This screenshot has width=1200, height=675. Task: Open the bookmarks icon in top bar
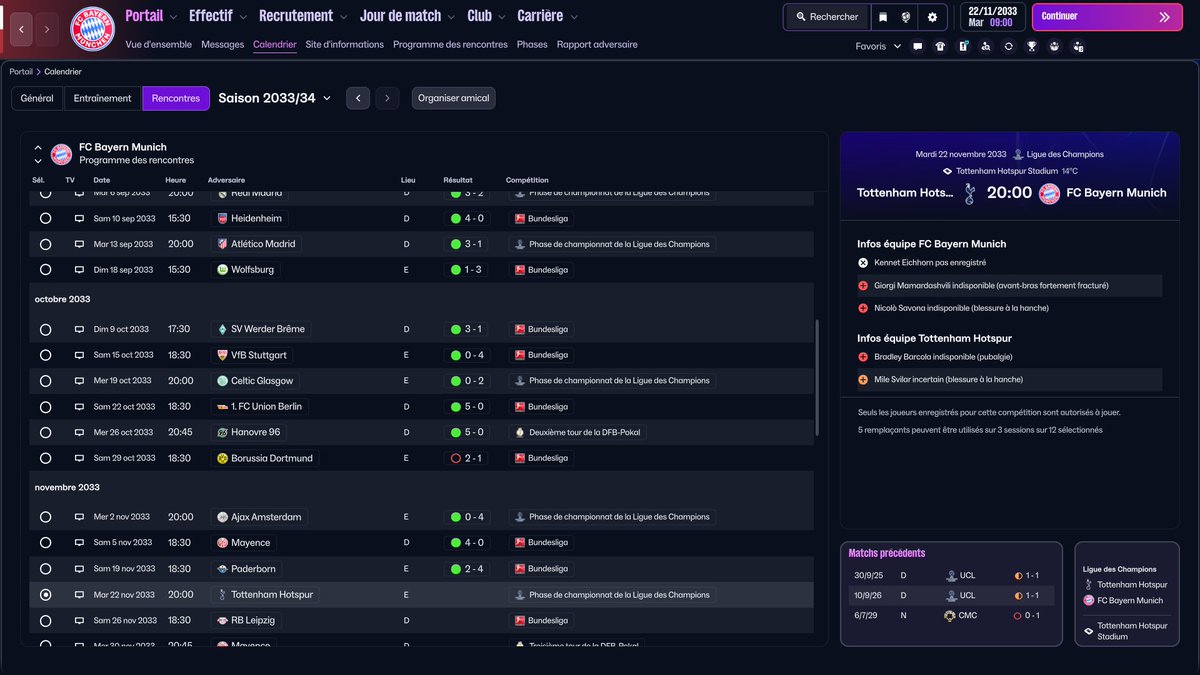pyautogui.click(x=883, y=17)
